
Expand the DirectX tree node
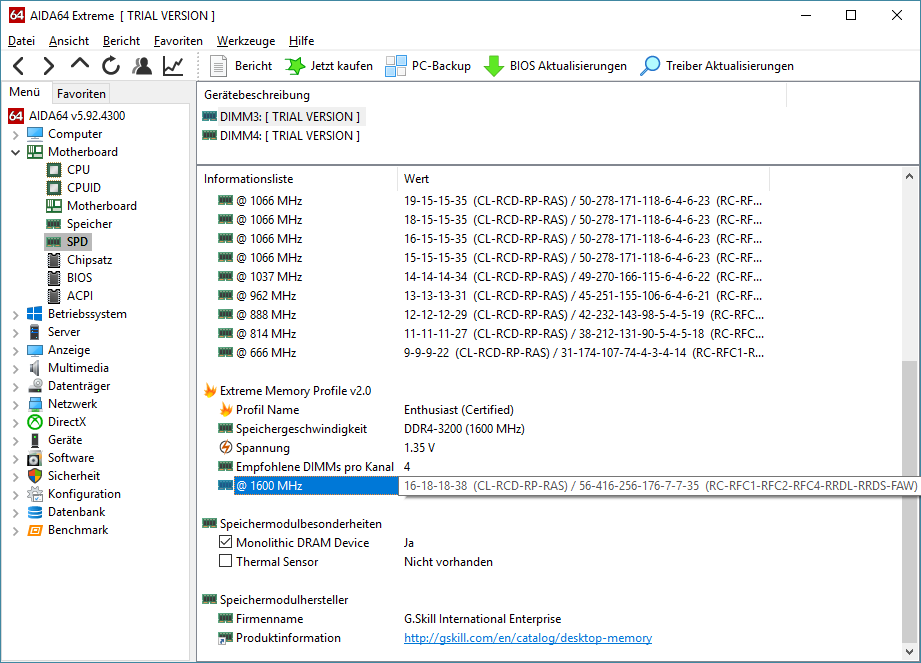pos(16,423)
